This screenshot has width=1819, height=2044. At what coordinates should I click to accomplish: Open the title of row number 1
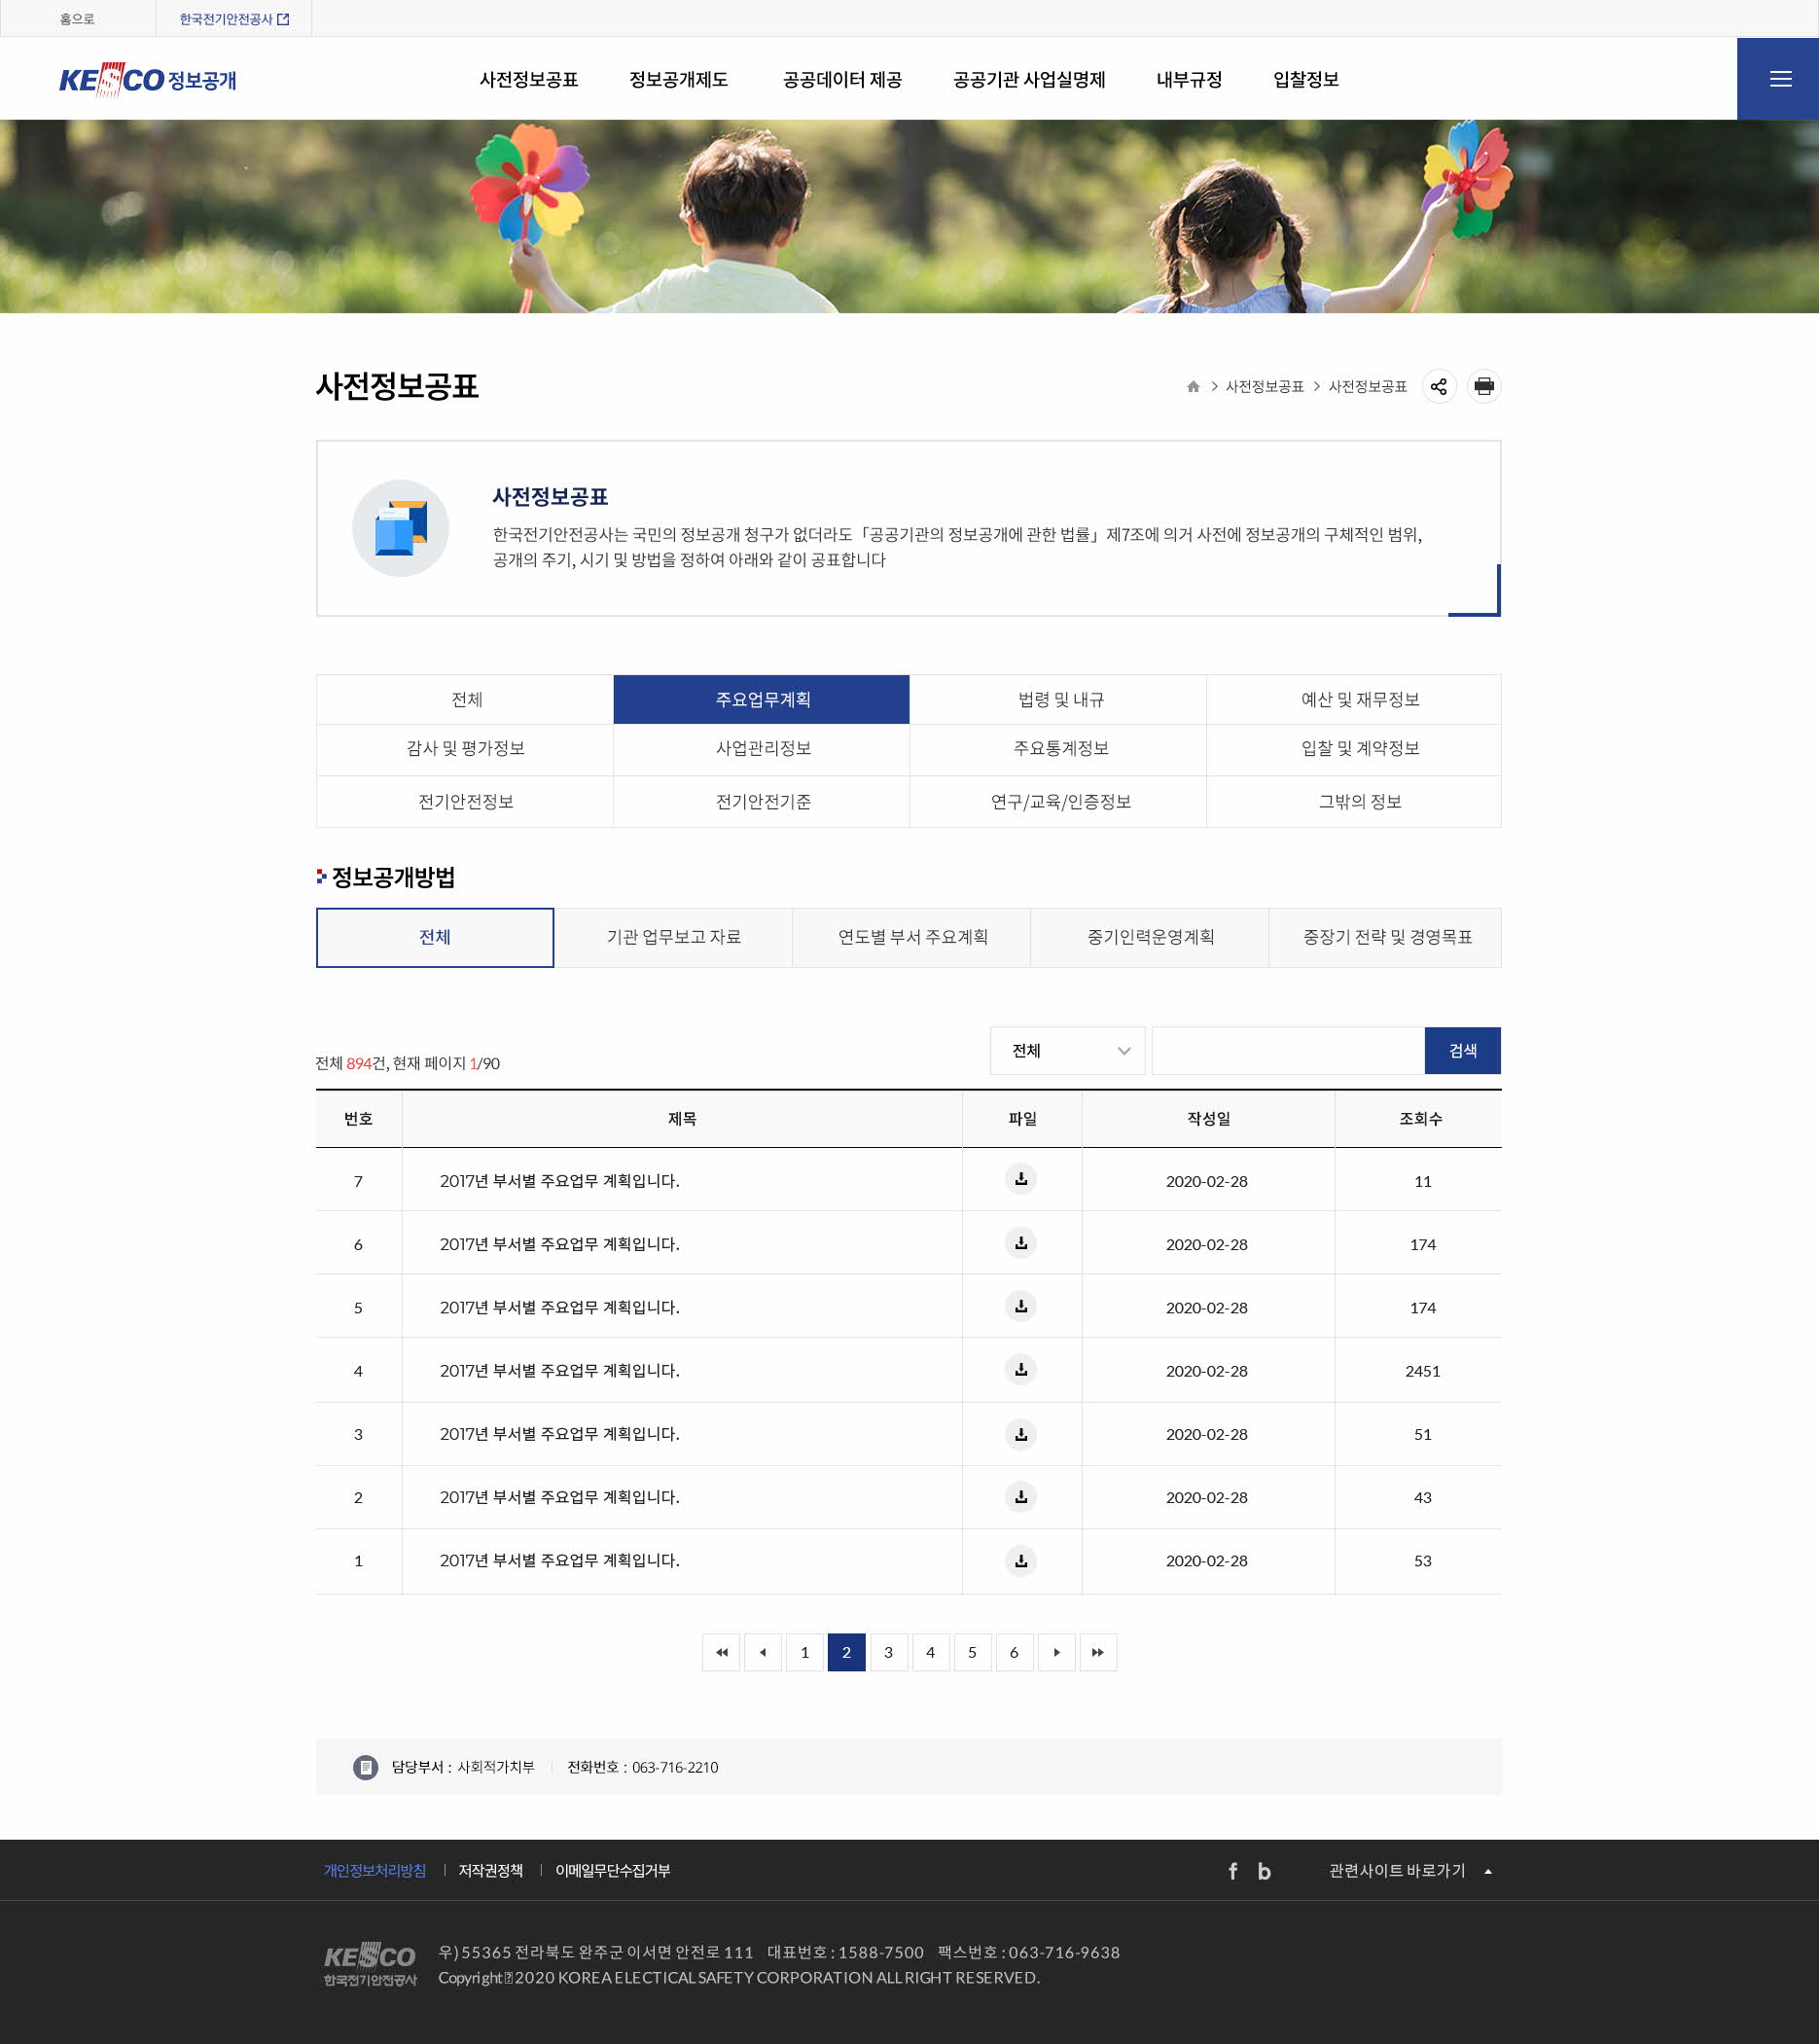559,1561
